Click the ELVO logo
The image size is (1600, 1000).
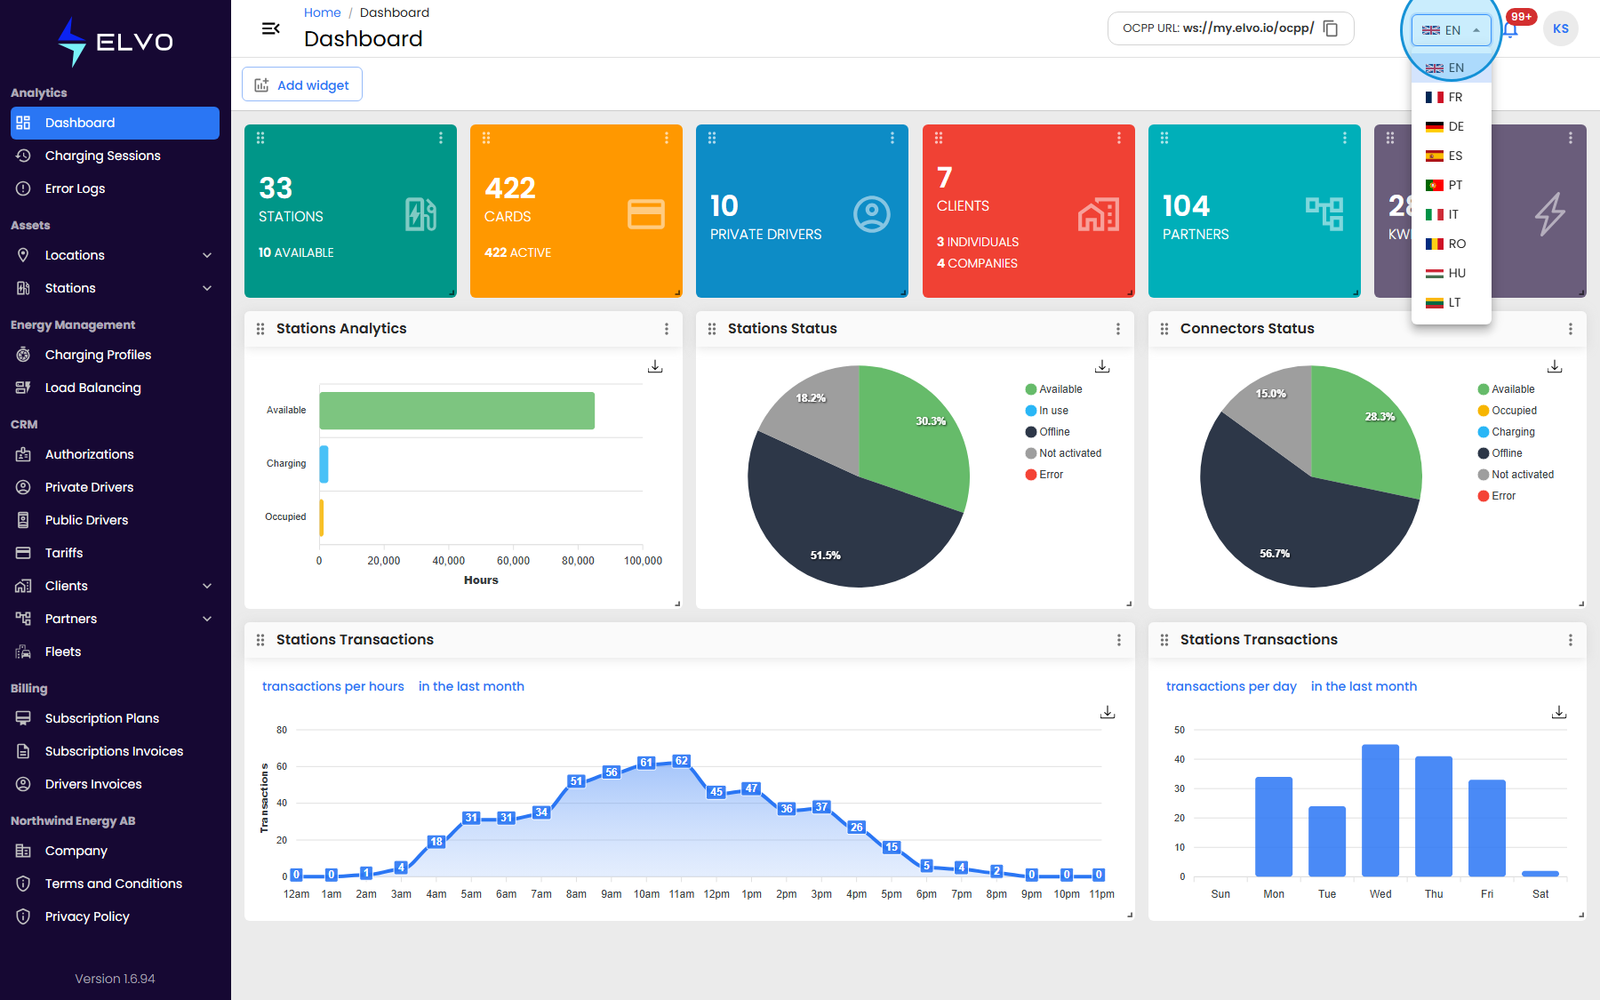pyautogui.click(x=115, y=42)
